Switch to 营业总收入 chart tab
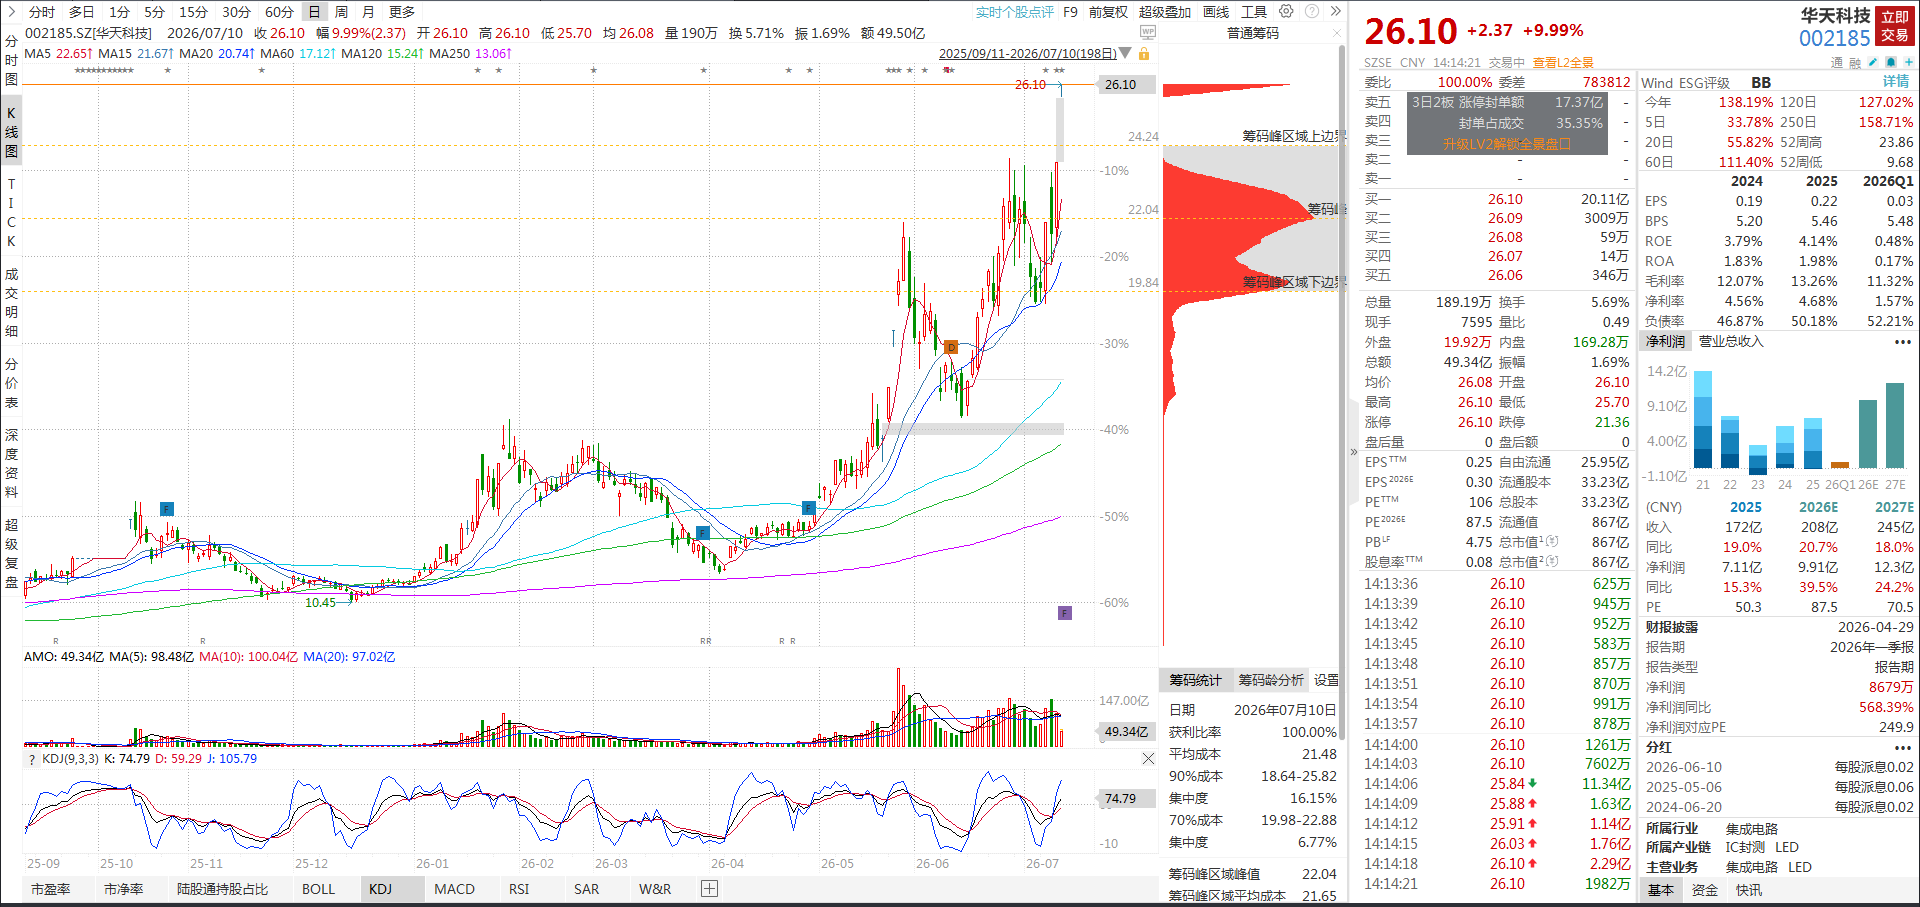 click(x=1731, y=341)
